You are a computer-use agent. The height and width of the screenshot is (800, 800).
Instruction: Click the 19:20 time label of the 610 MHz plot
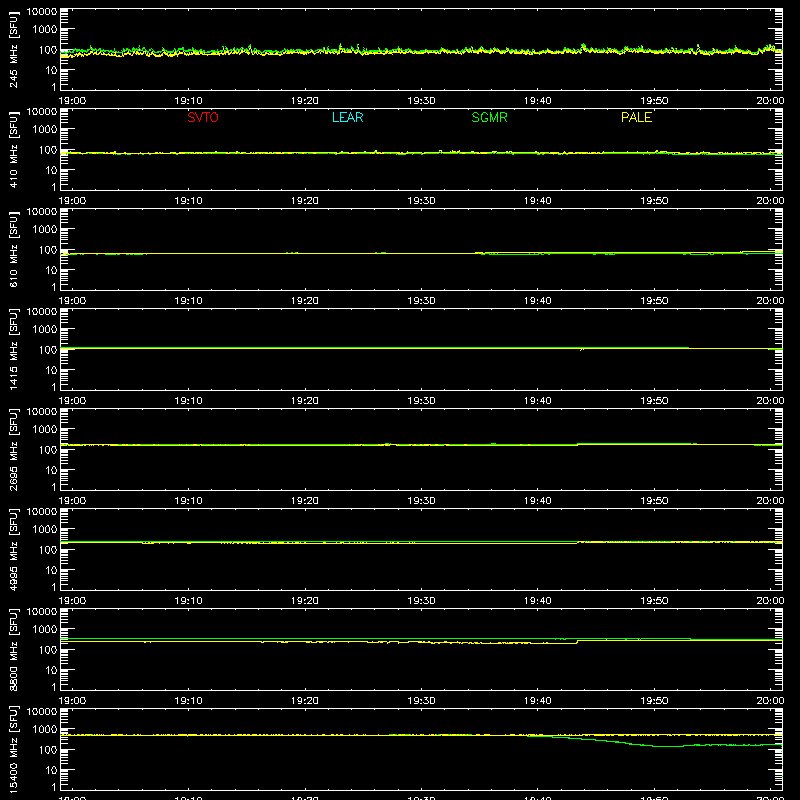point(305,301)
